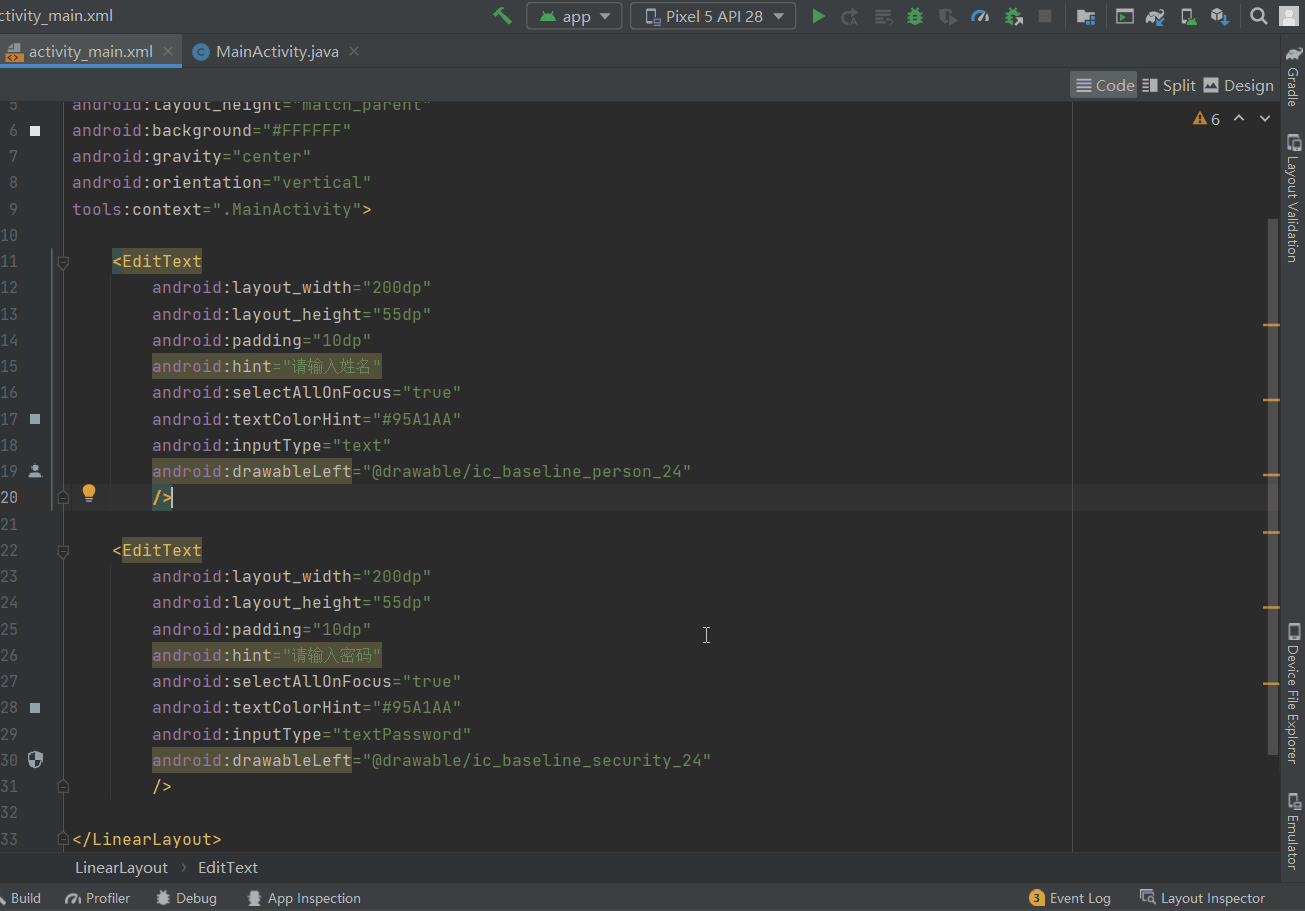1305x911 pixels.
Task: Click hint text "请输入姓名" on line 15
Action: (331, 366)
